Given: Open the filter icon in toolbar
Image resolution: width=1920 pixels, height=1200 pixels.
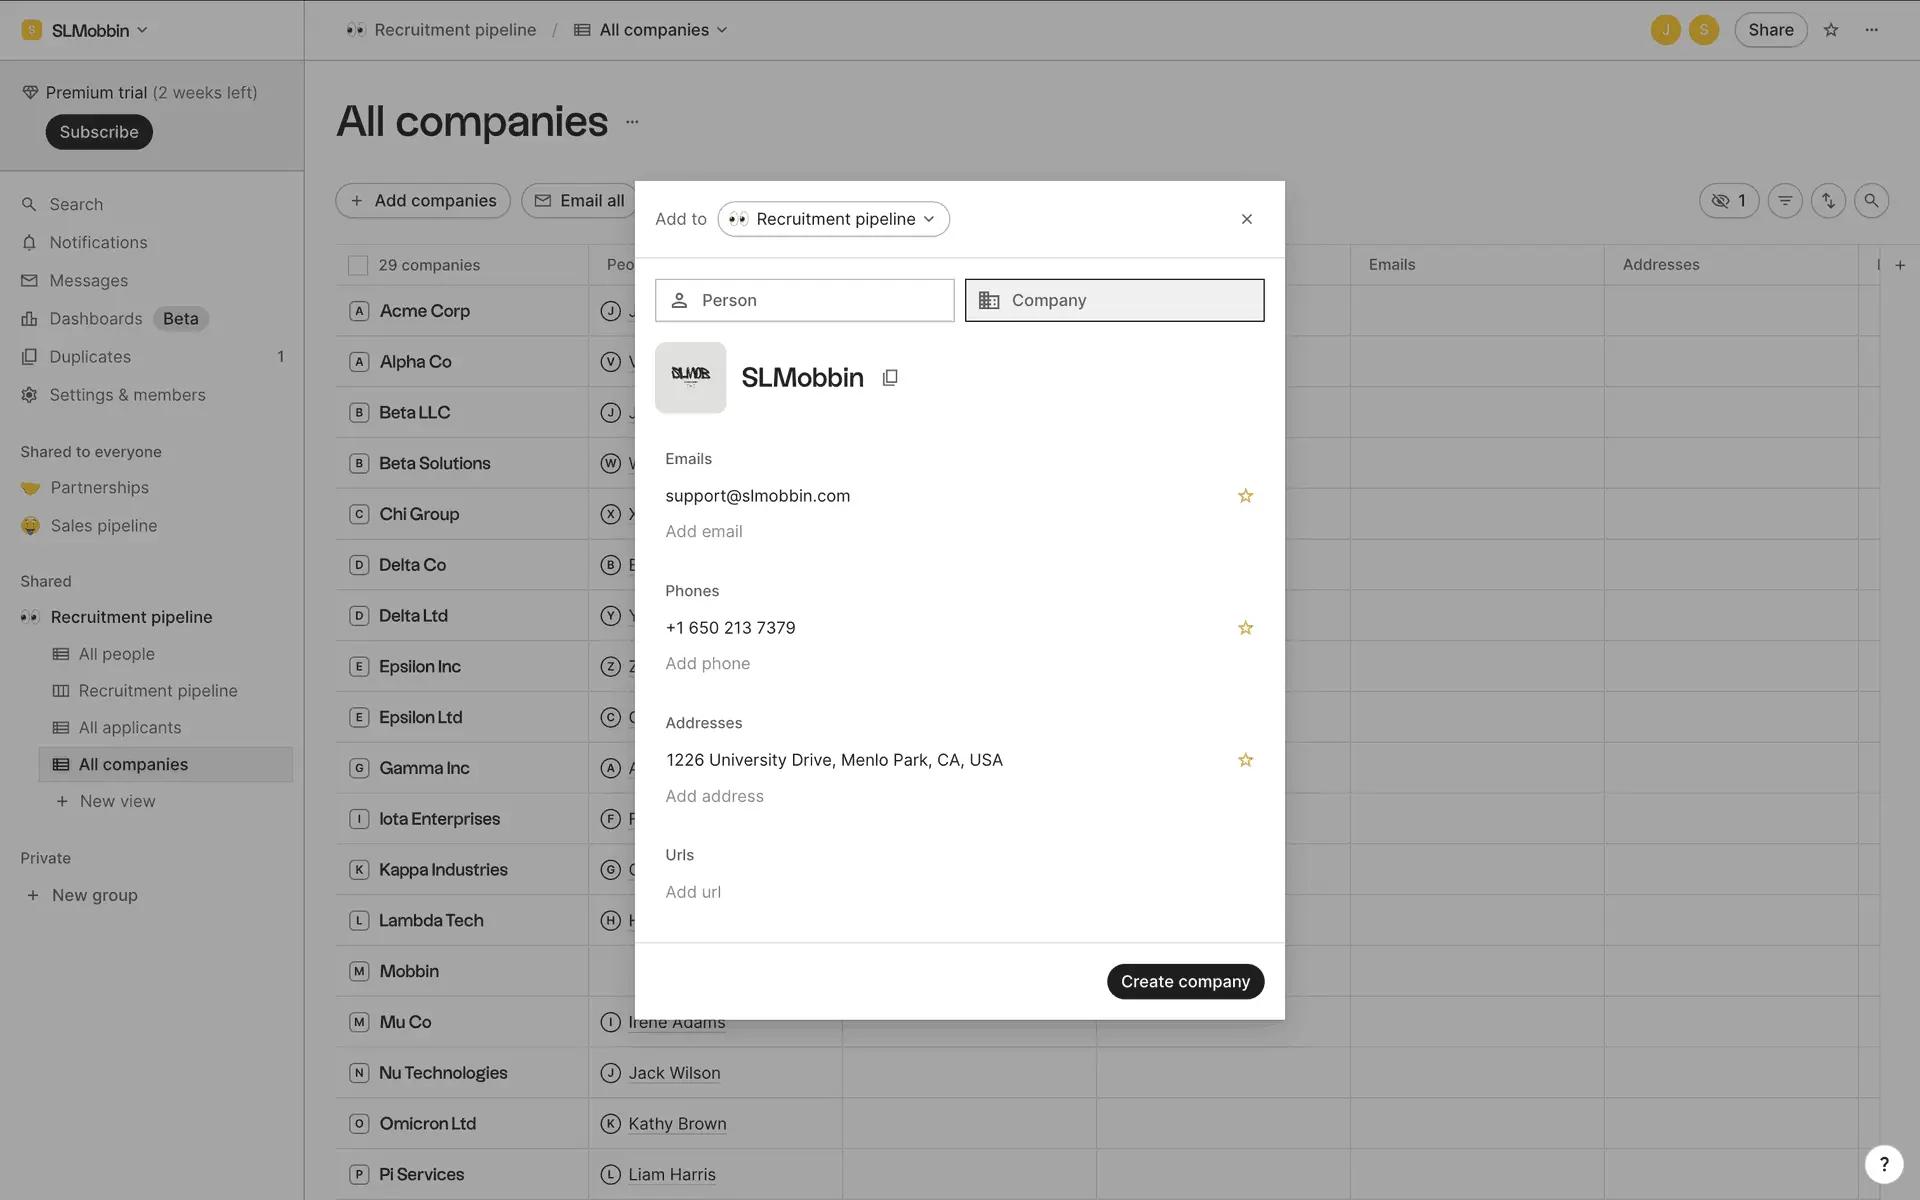Looking at the screenshot, I should (1785, 201).
